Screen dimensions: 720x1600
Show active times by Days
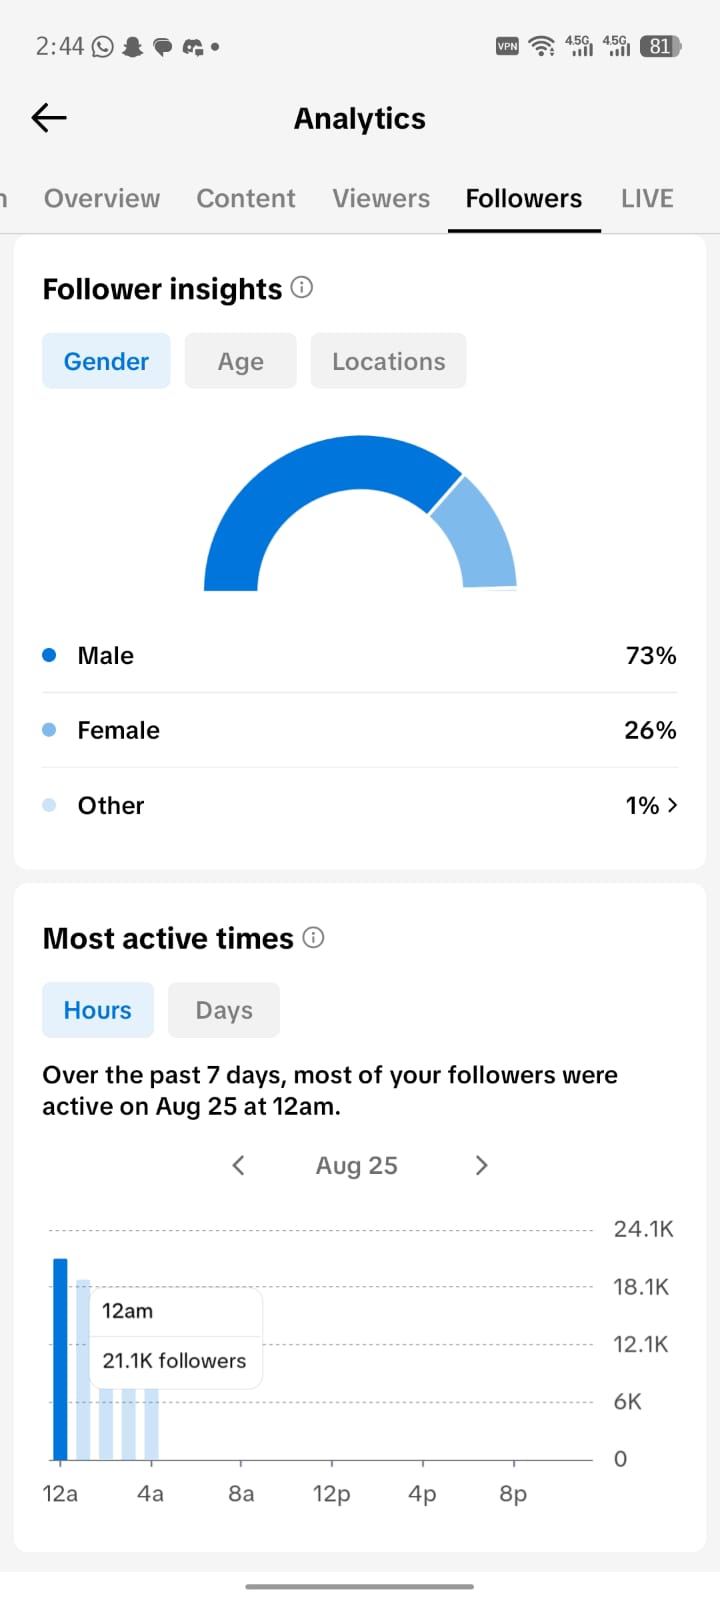pyautogui.click(x=224, y=1010)
